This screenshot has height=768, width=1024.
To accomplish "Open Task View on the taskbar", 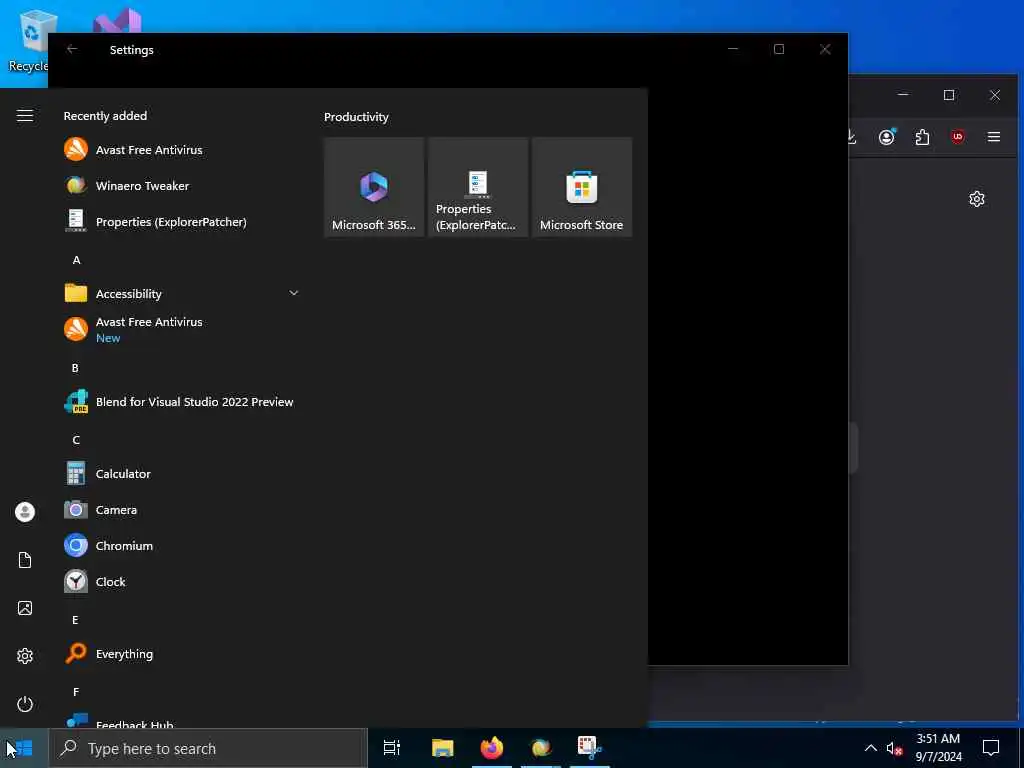I will pyautogui.click(x=392, y=748).
